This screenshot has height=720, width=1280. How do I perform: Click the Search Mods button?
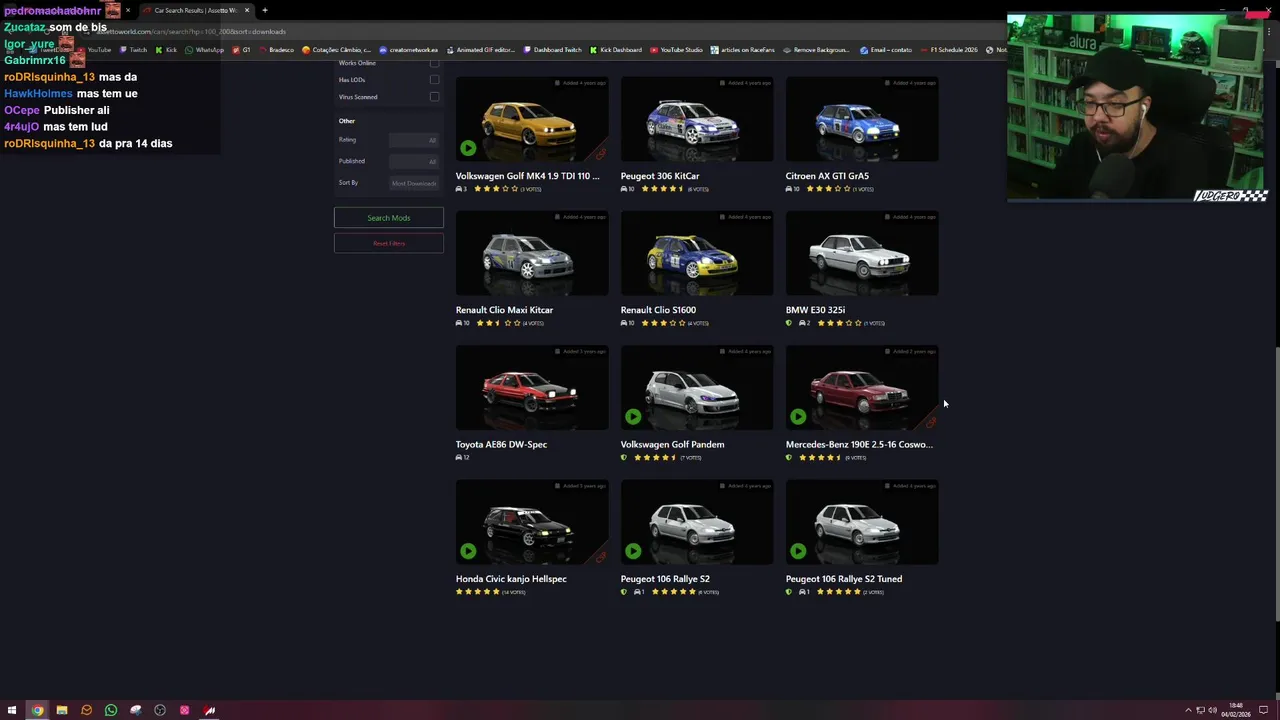pos(389,217)
